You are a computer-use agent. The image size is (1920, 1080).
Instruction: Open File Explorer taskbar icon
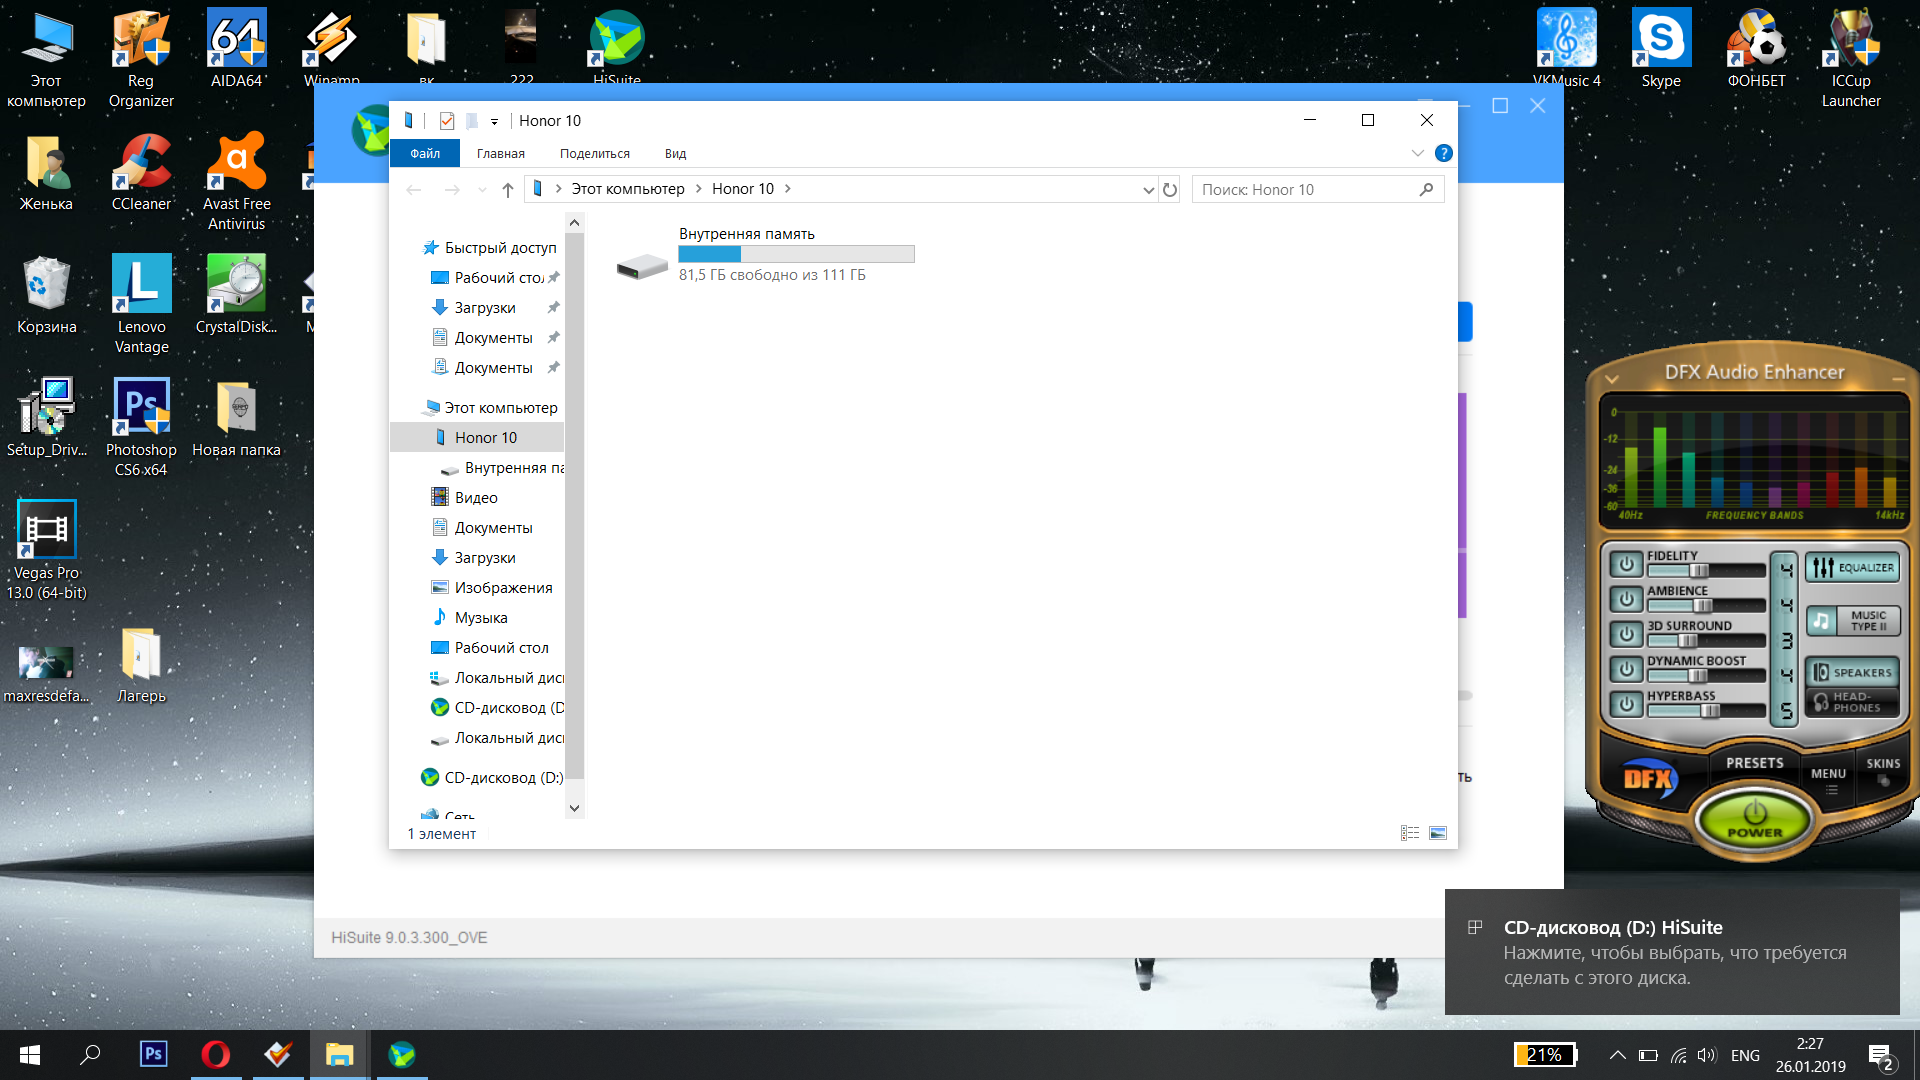pos(339,1054)
